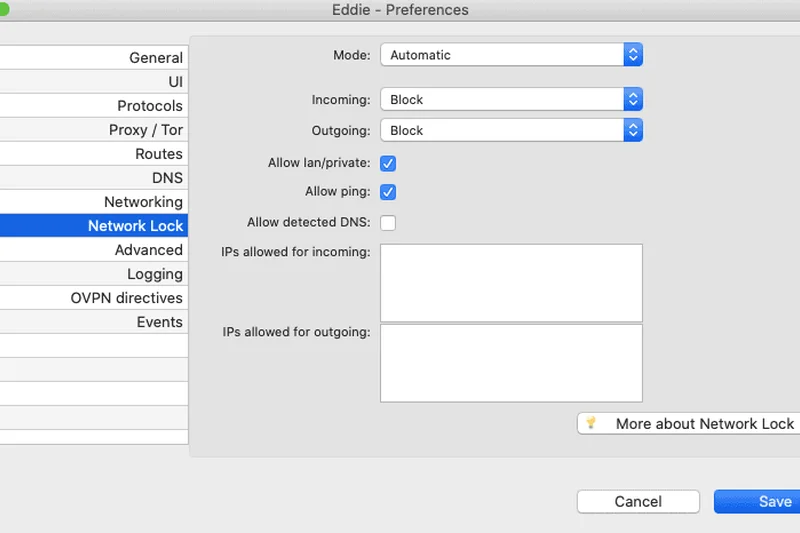
Task: Uncheck the Allow ping checkbox
Action: [388, 192]
